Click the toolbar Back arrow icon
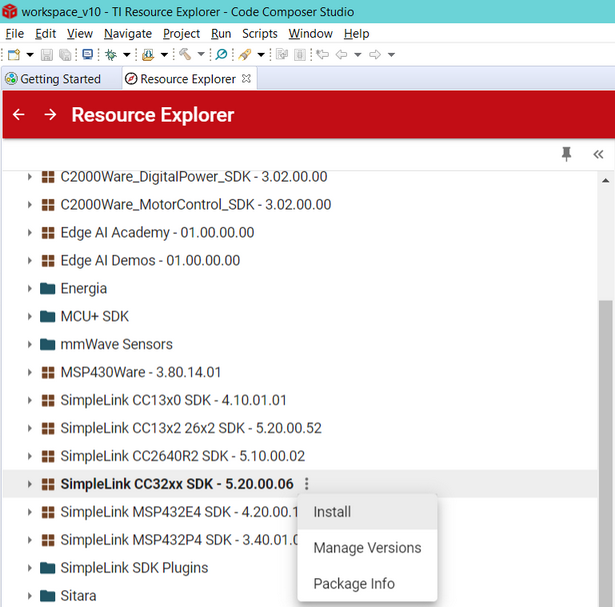 click(342, 55)
